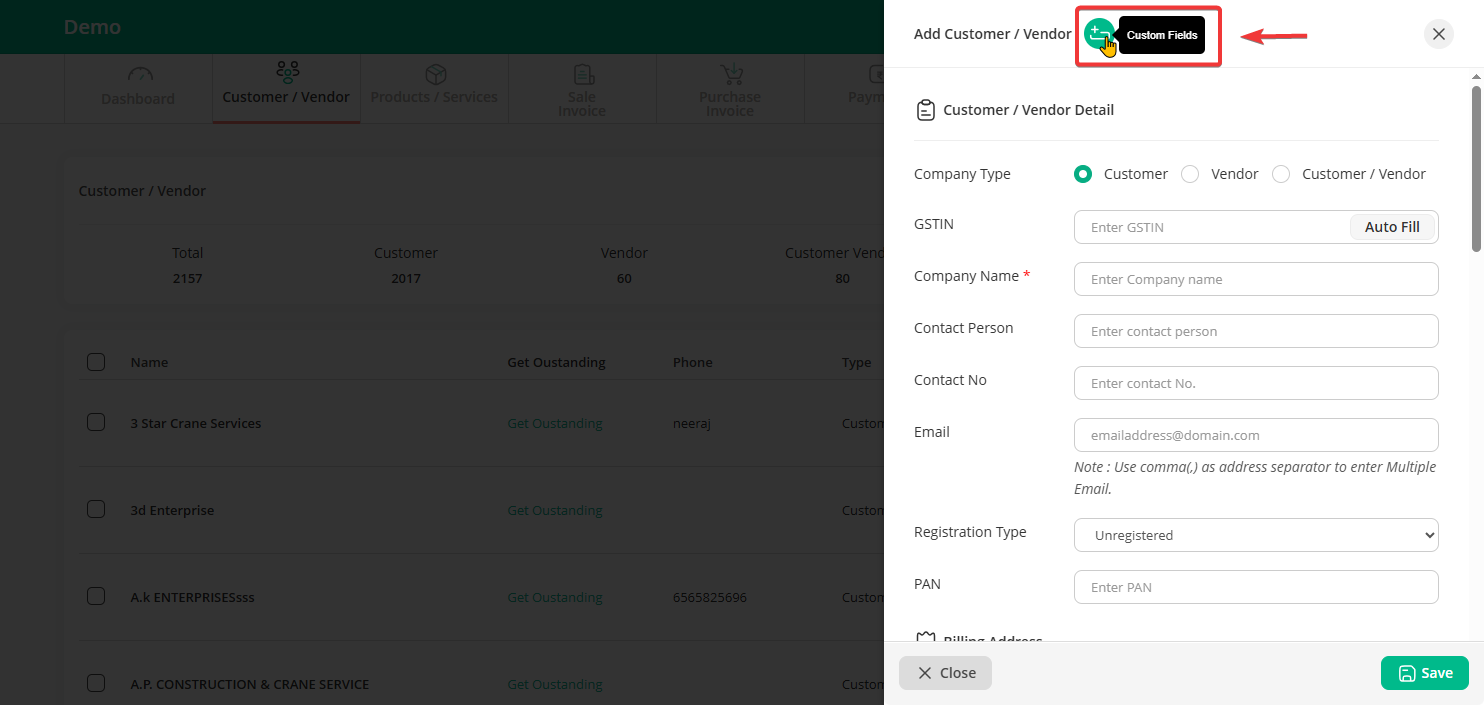Click Get Oustanding link for 3d Enterprise
Viewport: 1484px width, 705px height.
tap(554, 510)
